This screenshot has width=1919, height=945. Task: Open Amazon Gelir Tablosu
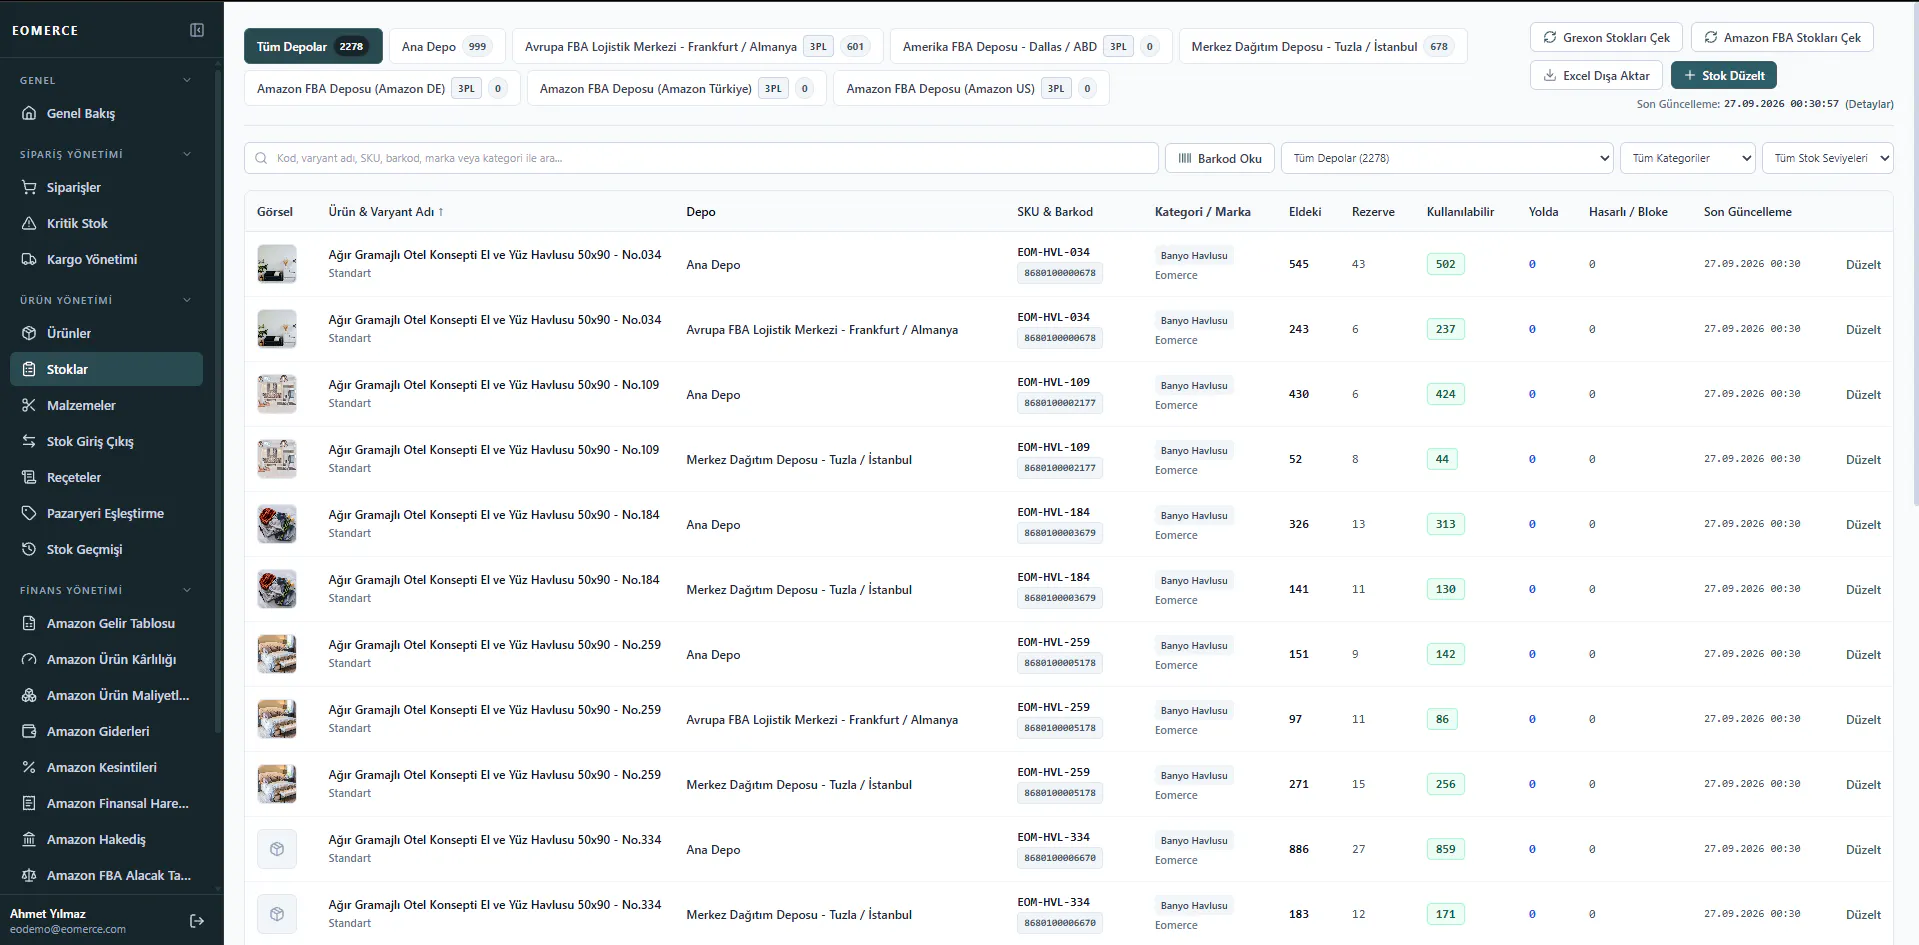point(107,624)
